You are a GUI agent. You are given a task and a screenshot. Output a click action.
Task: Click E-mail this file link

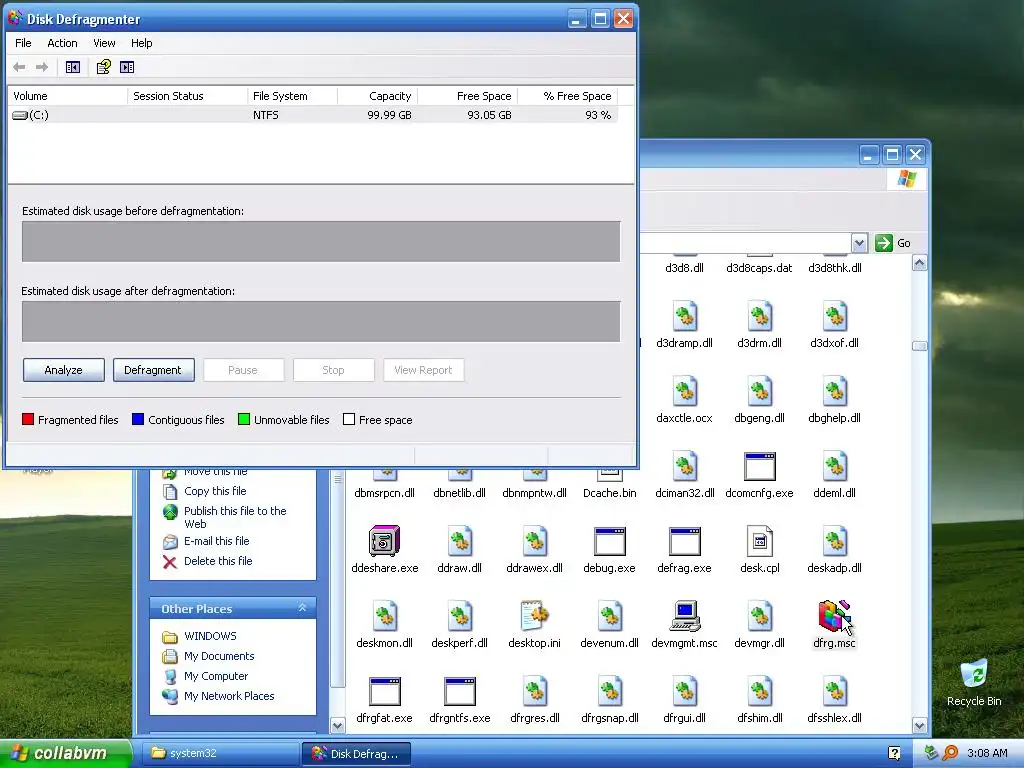(217, 541)
